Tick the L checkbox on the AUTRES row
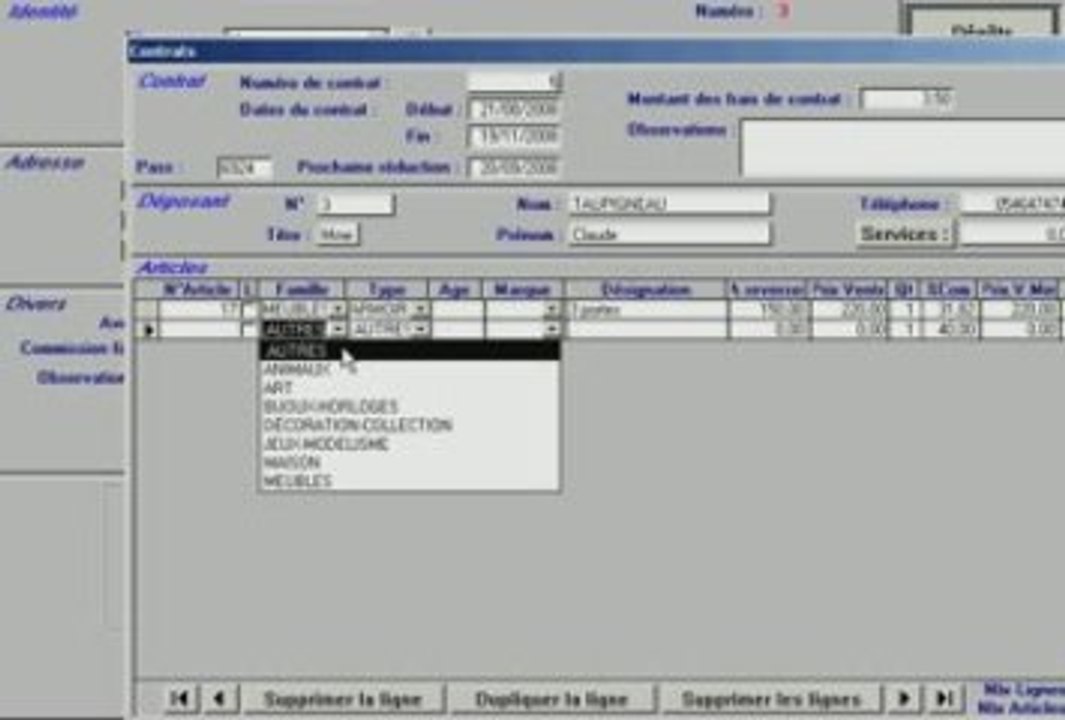Screen dimensions: 1065x720 click(249, 329)
